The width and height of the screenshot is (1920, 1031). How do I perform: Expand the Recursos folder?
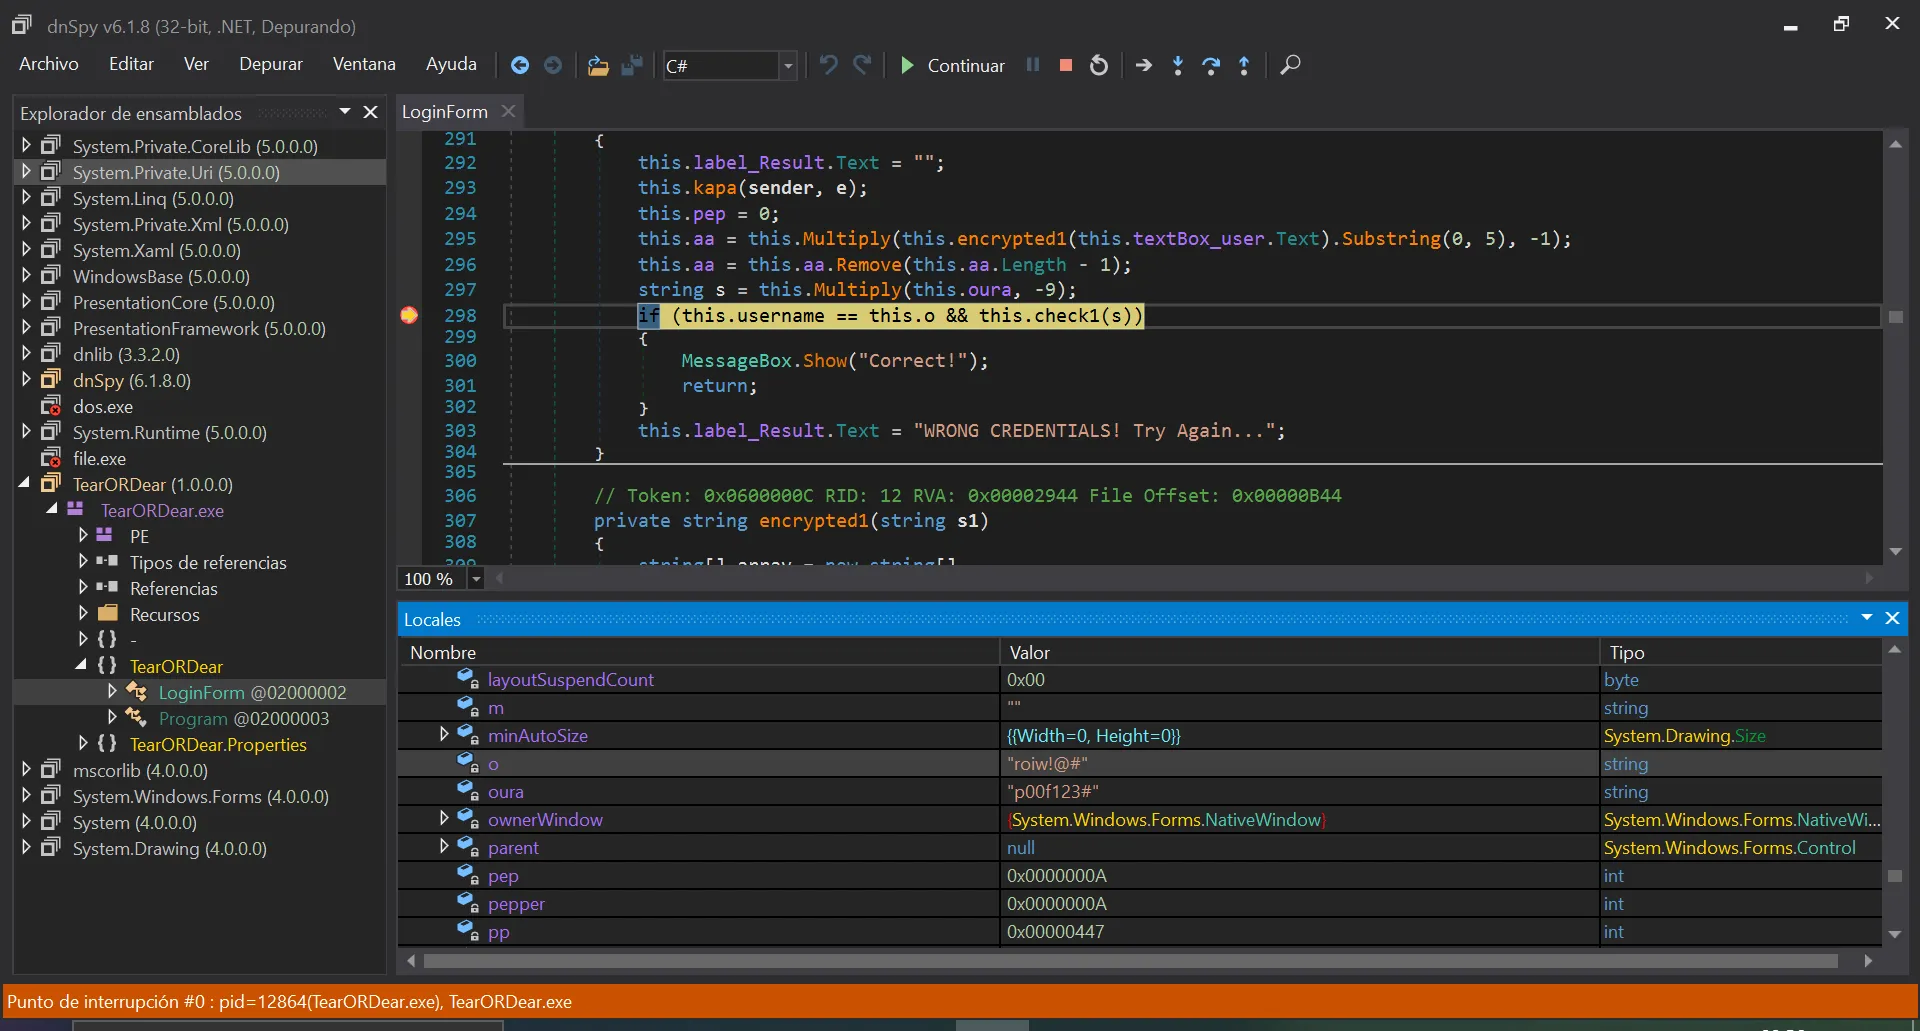tap(83, 614)
